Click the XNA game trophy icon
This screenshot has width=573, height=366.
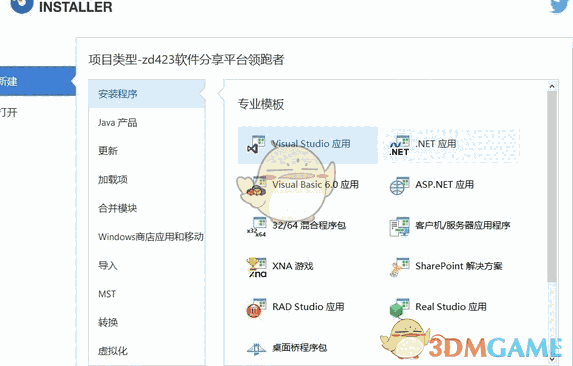[x=257, y=267]
